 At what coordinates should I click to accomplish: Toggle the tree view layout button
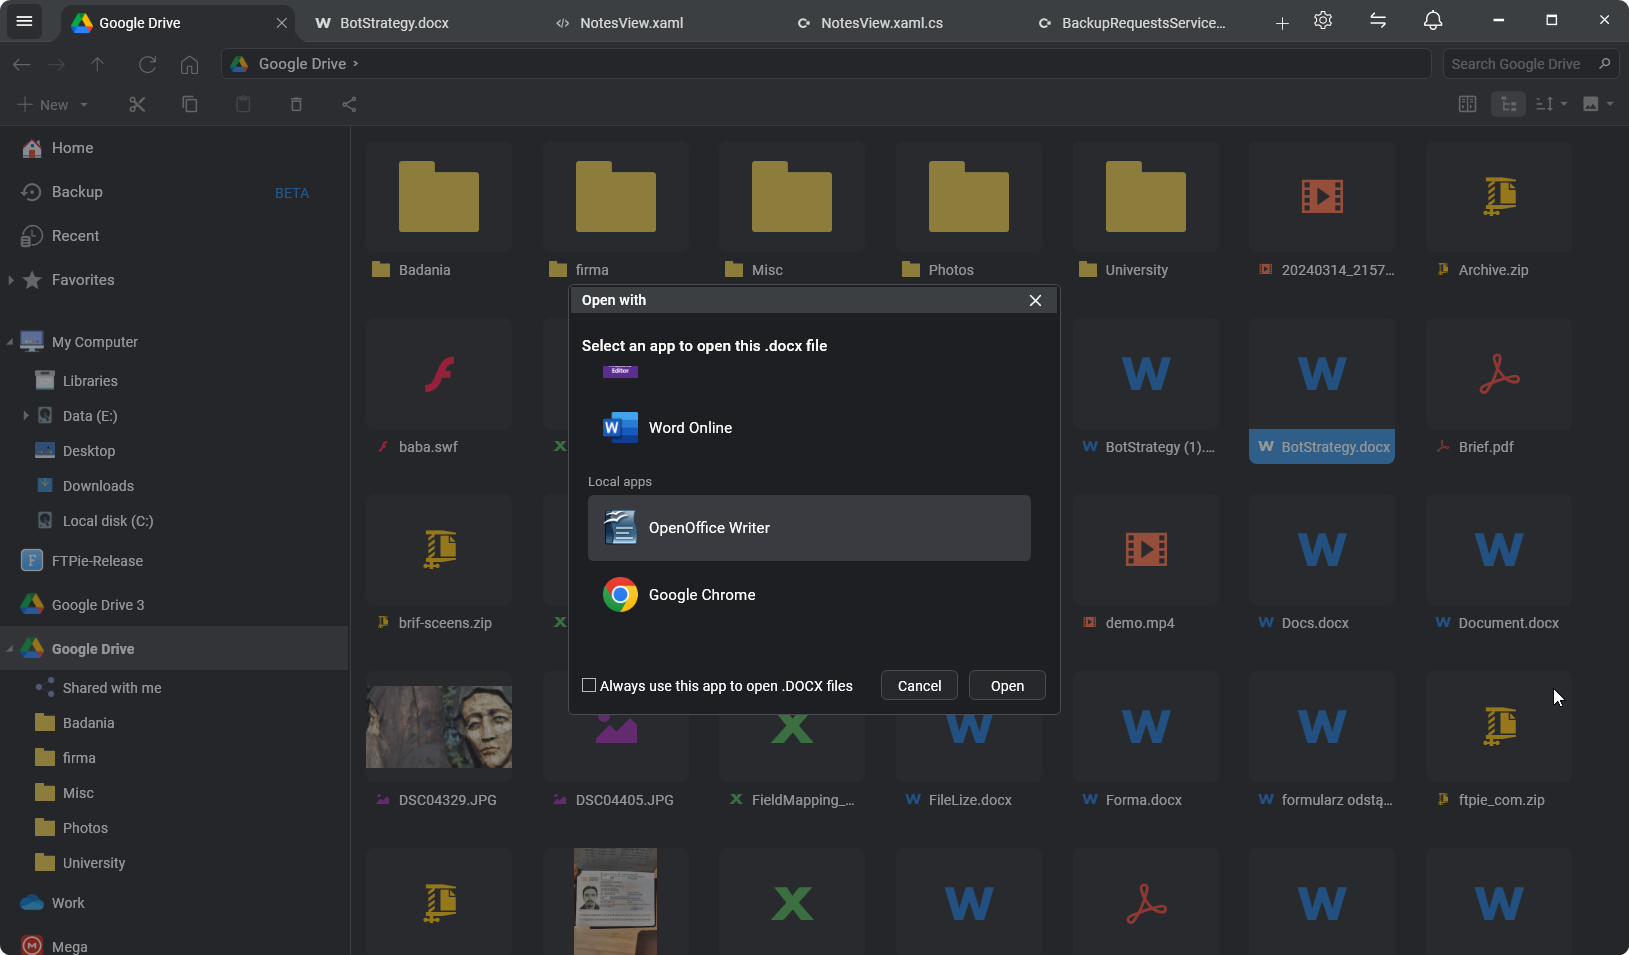(1508, 104)
